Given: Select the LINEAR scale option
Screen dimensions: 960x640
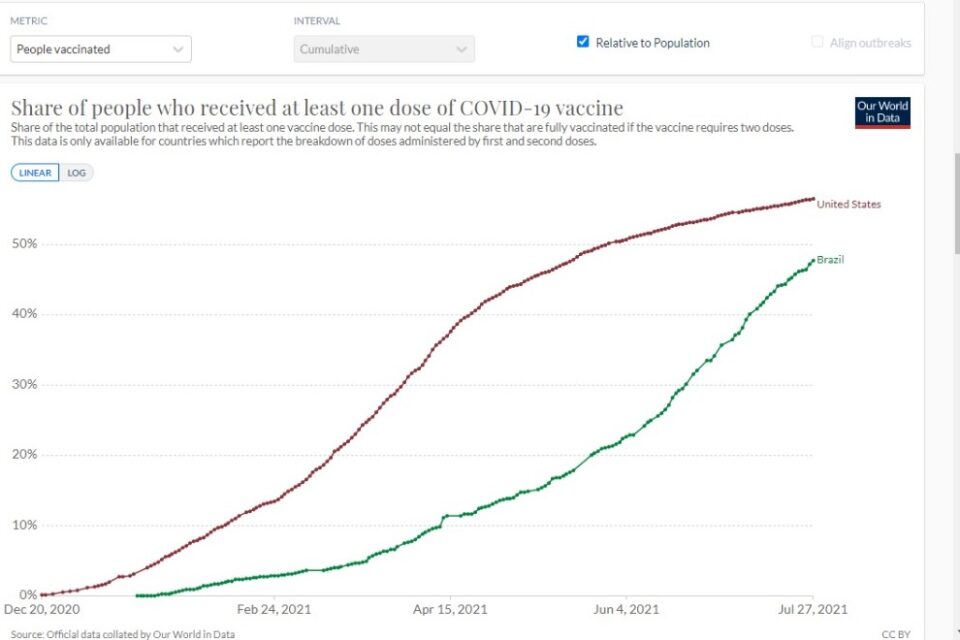Looking at the screenshot, I should [x=35, y=173].
